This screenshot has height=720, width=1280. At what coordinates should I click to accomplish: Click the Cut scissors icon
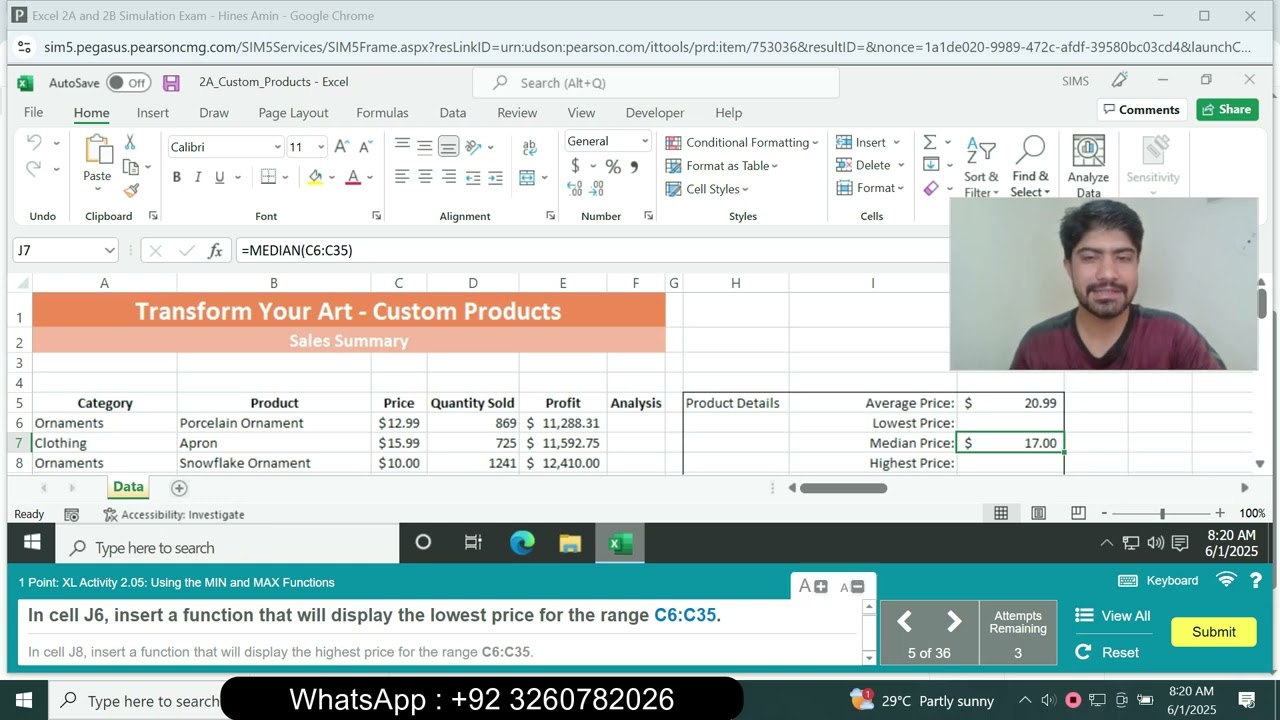coord(130,143)
